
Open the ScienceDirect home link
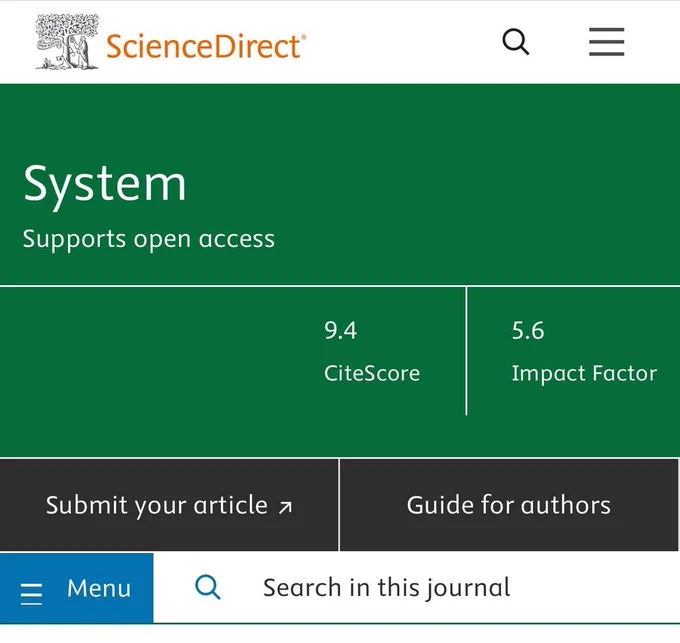[206, 46]
